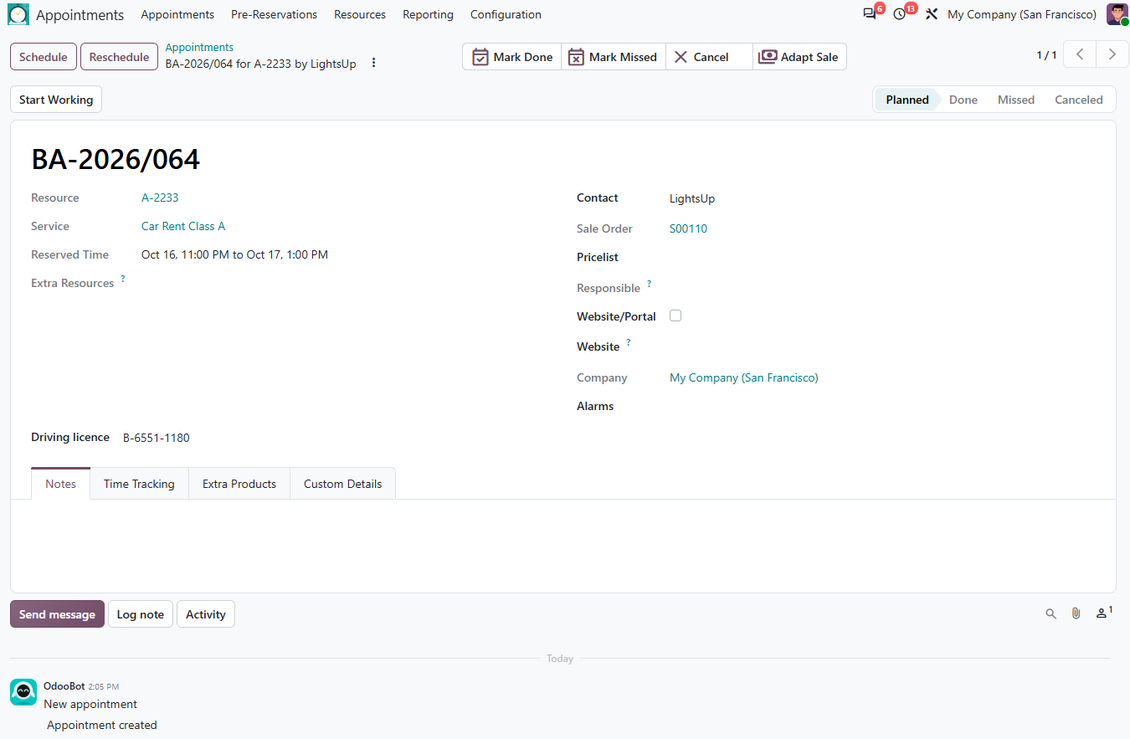Switch to the Extra Products tab
The height and width of the screenshot is (739, 1130).
point(239,484)
